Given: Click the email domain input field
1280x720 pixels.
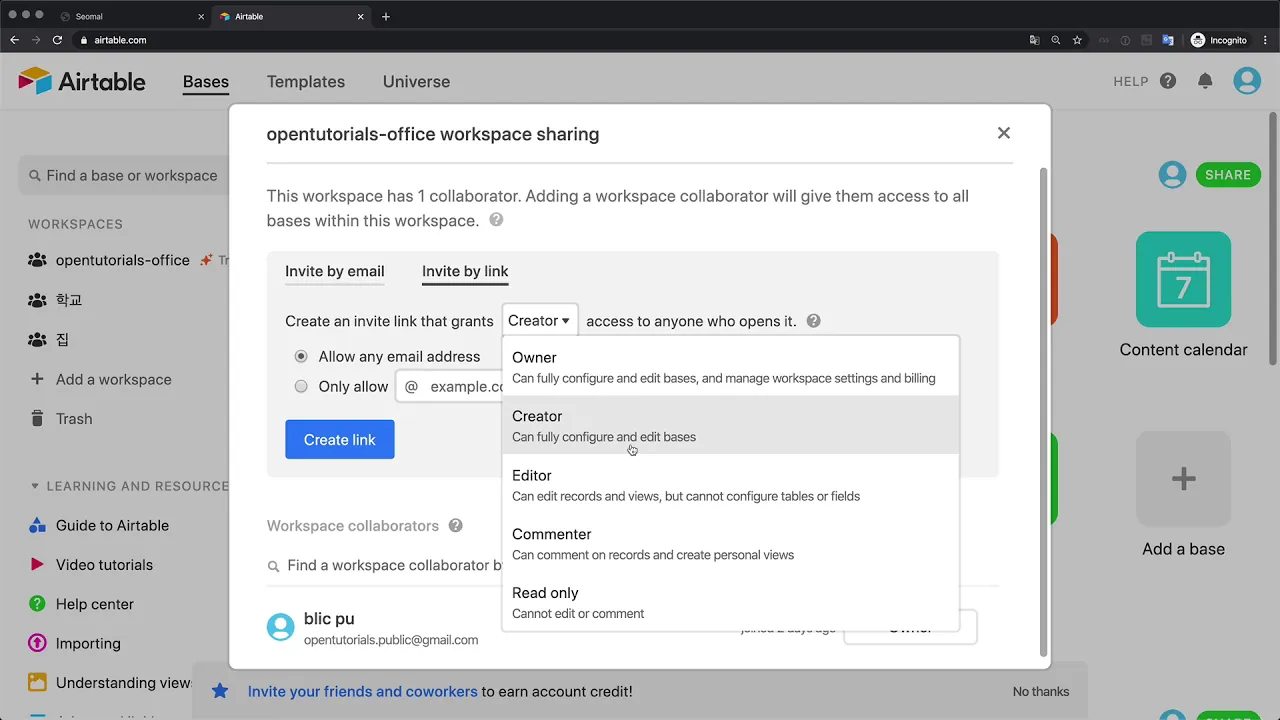Looking at the screenshot, I should 450,386.
